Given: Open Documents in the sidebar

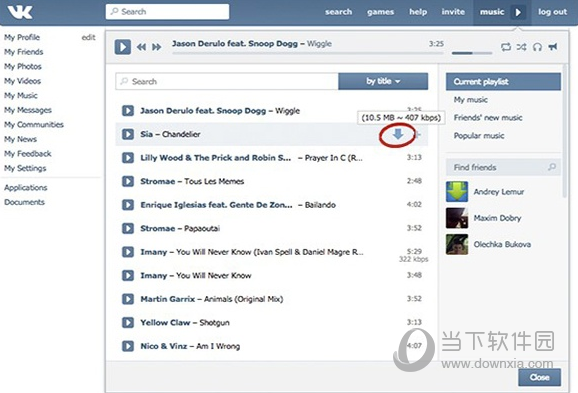Looking at the screenshot, I should tap(24, 202).
